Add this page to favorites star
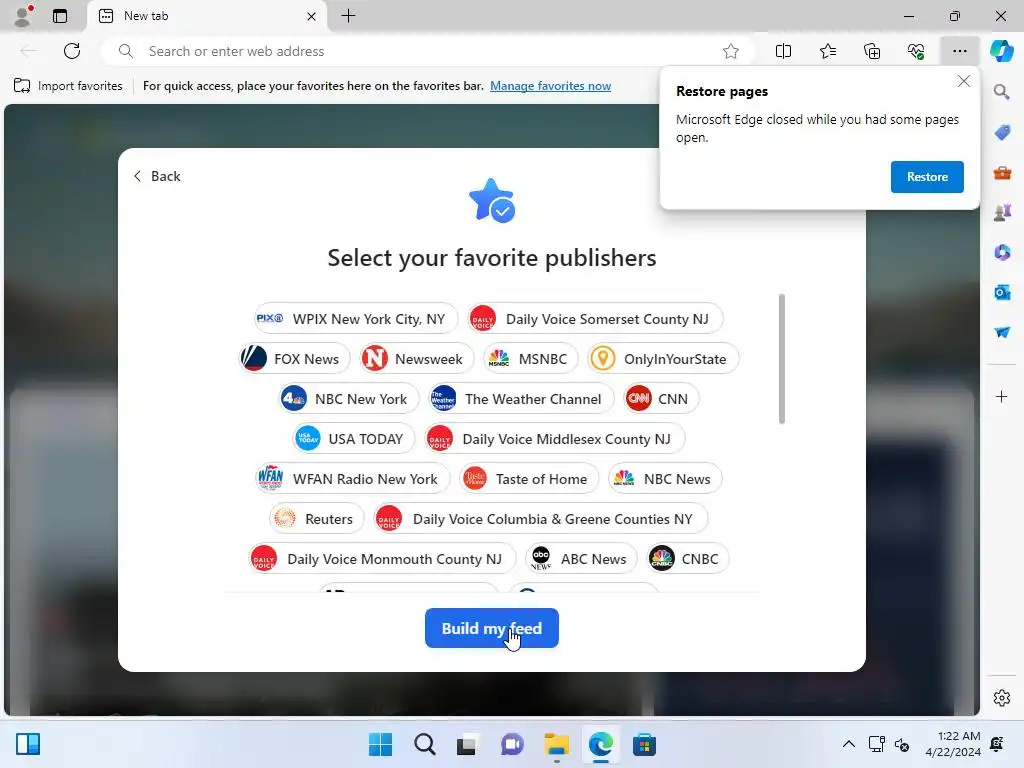Screen dimensions: 1024x768 [731, 51]
